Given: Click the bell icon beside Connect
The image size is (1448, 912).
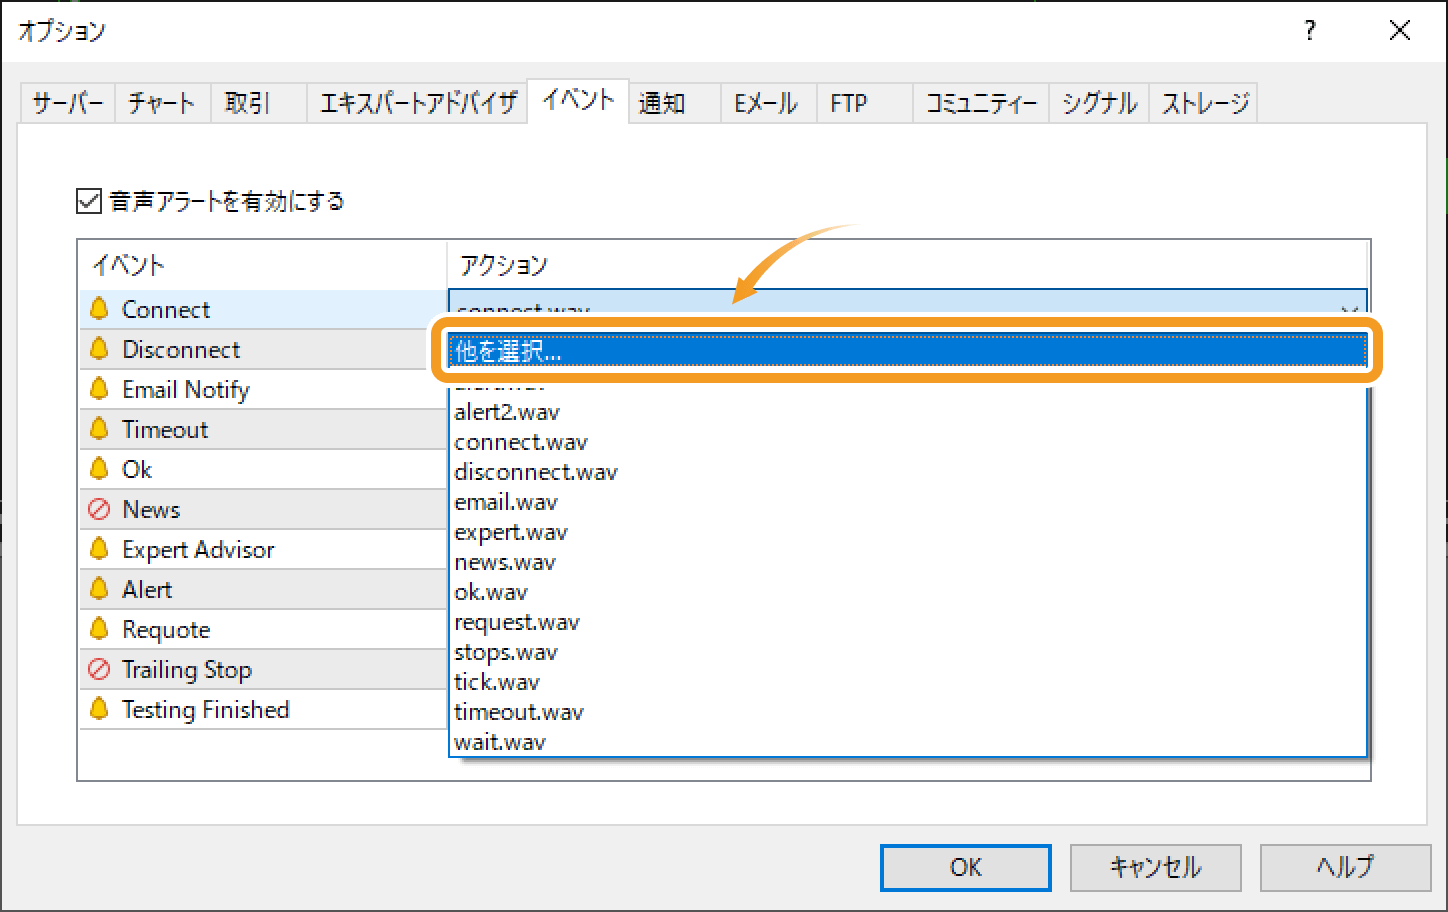Looking at the screenshot, I should click(99, 309).
